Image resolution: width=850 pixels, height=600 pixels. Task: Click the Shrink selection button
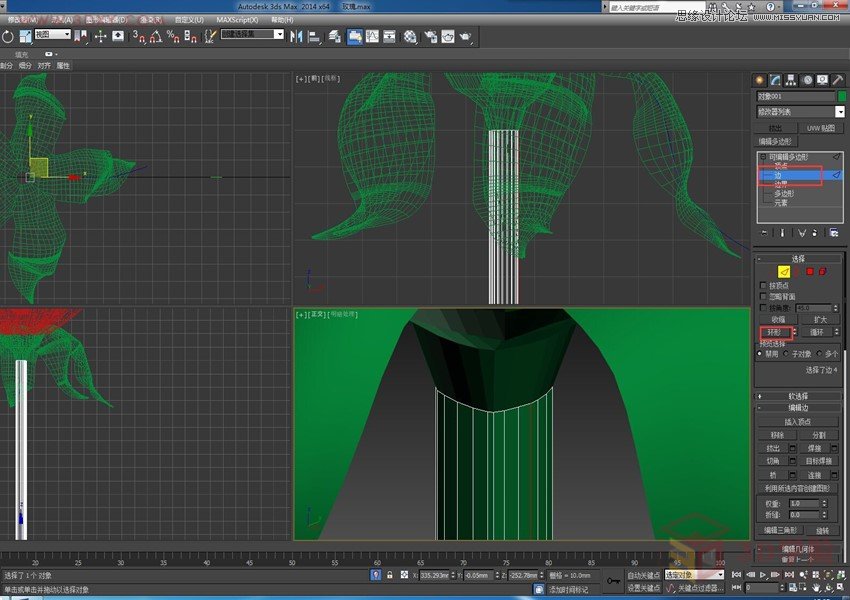(x=778, y=320)
